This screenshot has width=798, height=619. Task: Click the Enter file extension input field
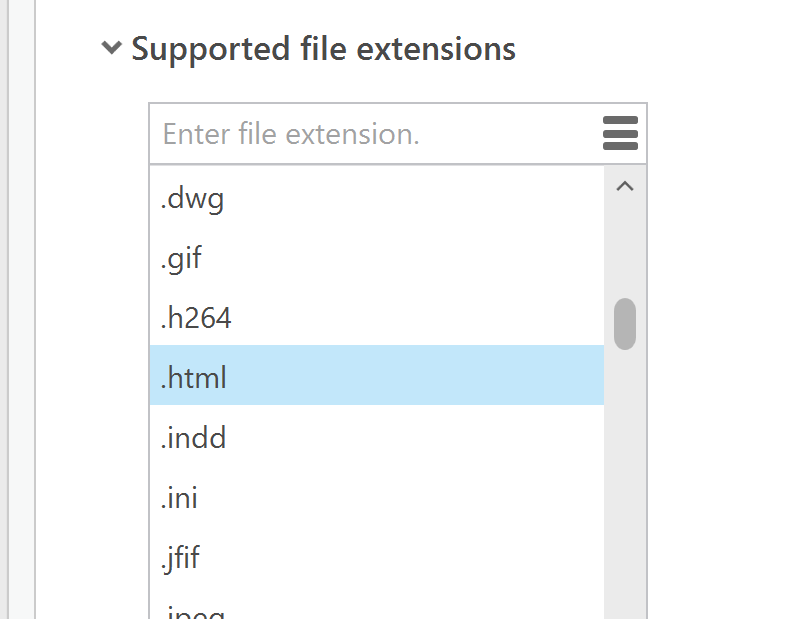375,134
